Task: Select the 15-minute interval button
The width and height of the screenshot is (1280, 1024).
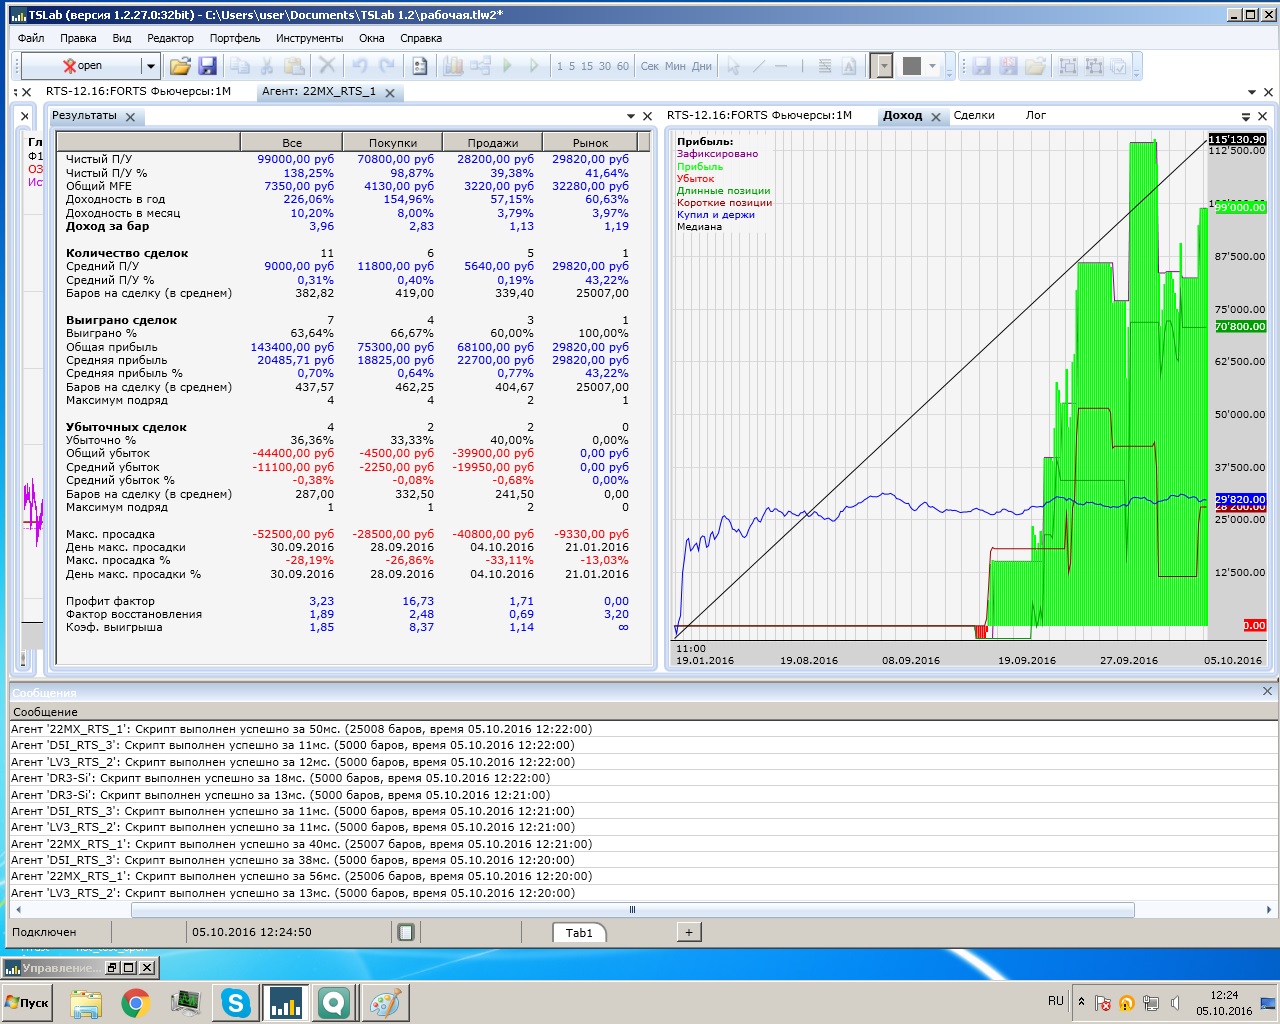Action: click(x=587, y=66)
